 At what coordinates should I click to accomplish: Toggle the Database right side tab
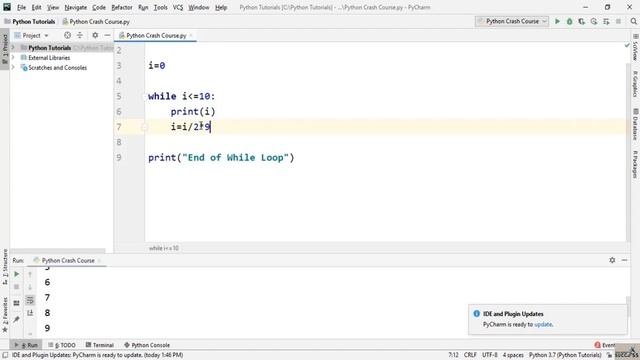click(x=635, y=124)
